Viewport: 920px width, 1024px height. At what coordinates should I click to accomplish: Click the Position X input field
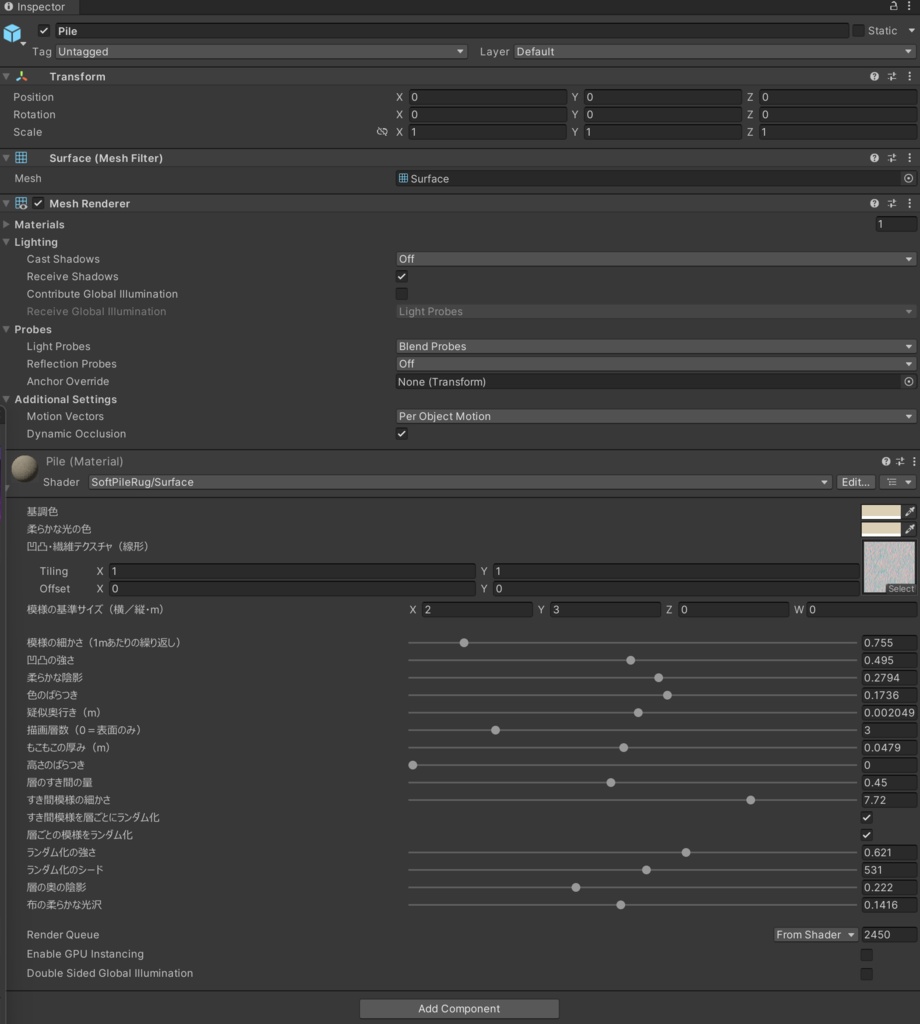(x=487, y=97)
